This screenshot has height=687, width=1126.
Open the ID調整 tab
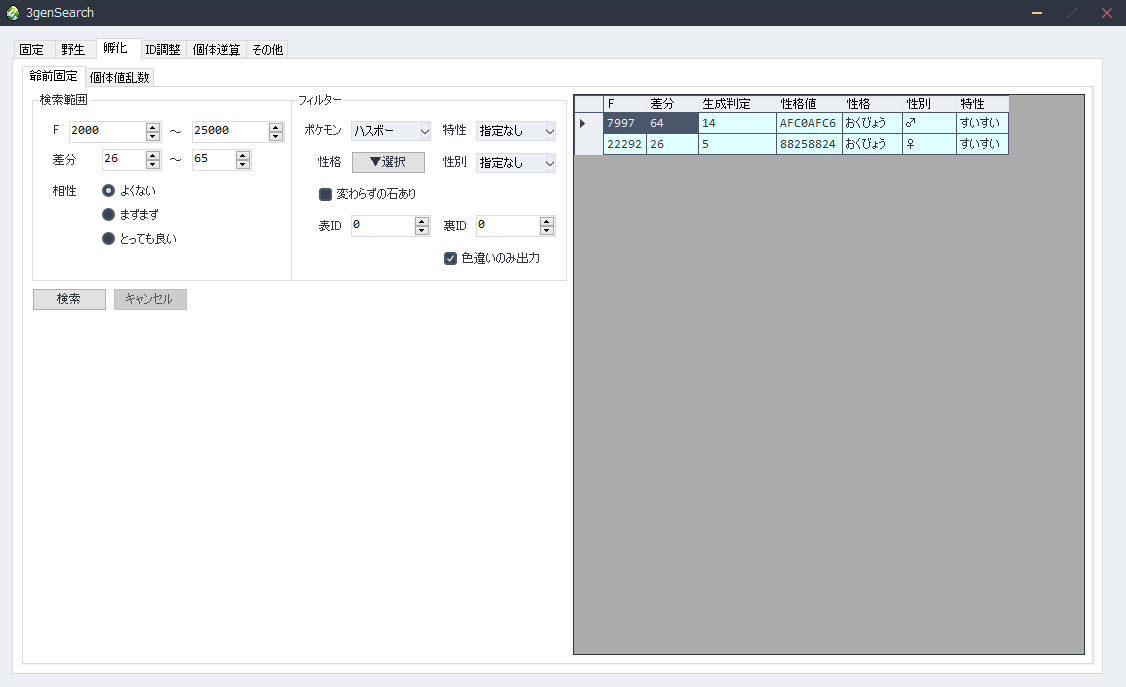(x=162, y=49)
